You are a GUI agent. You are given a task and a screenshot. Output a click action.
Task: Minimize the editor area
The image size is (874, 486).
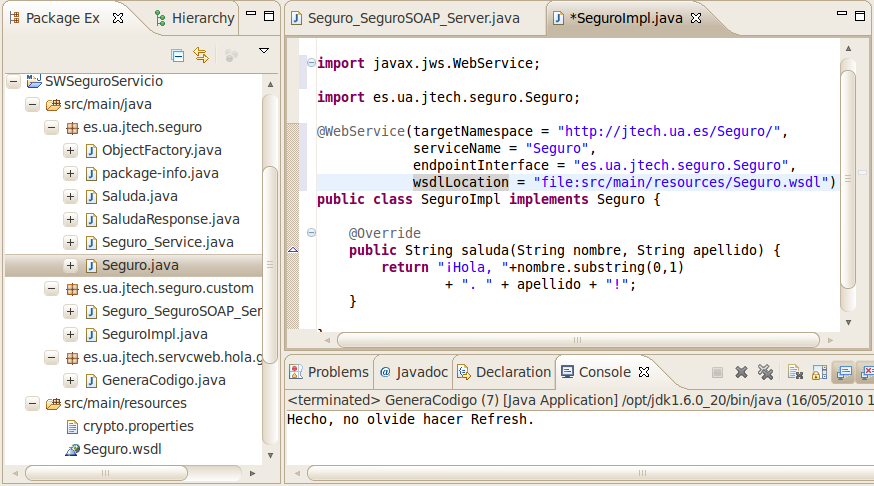tap(842, 13)
